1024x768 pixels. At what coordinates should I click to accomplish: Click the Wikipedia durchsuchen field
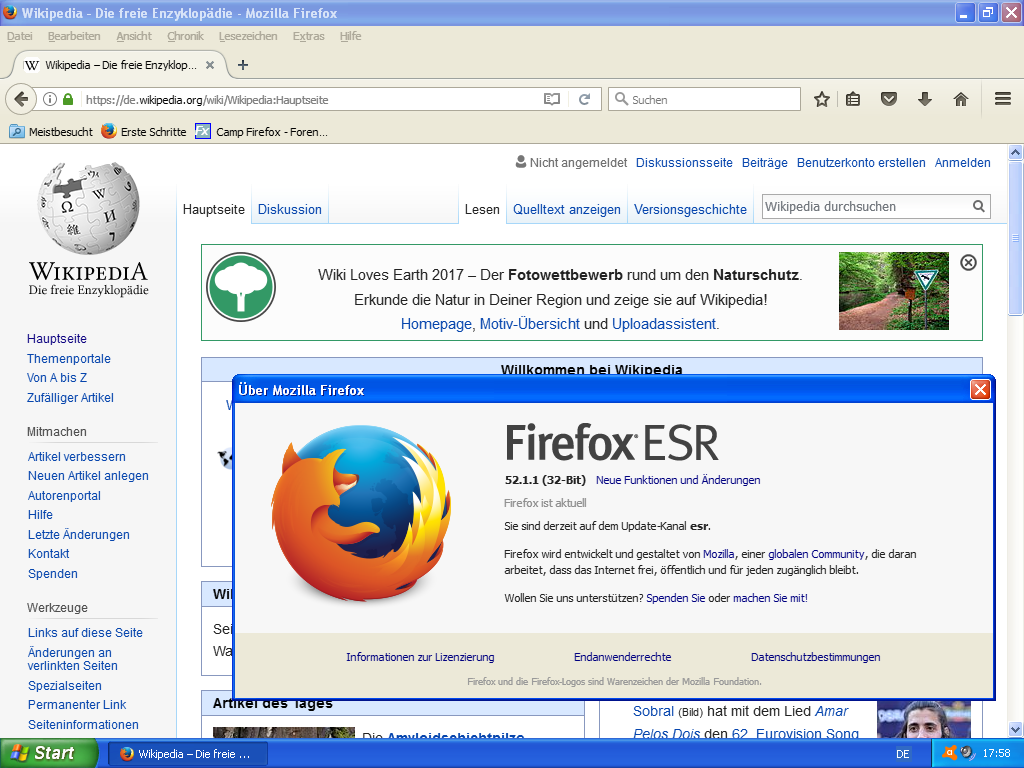pyautogui.click(x=866, y=206)
